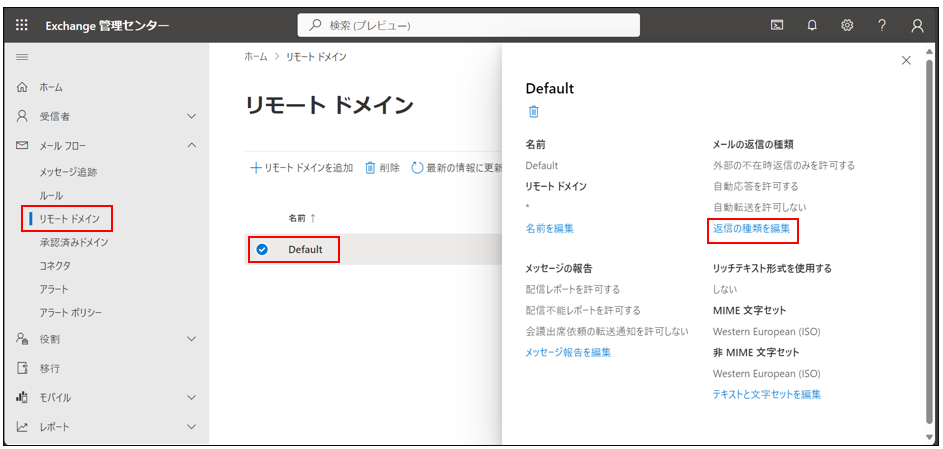This screenshot has width=943, height=449.
Task: Open 承認済みドメイン in the sidebar
Action: point(74,242)
